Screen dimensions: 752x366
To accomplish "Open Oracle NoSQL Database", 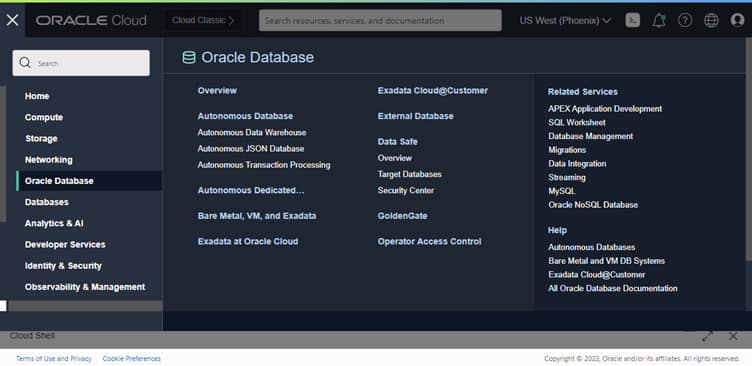I will click(593, 205).
